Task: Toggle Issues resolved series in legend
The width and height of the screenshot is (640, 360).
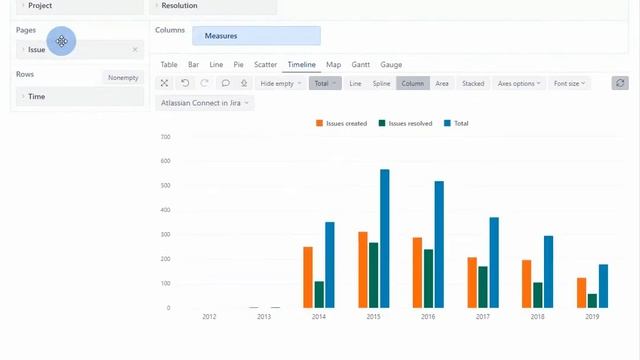Action: point(405,123)
